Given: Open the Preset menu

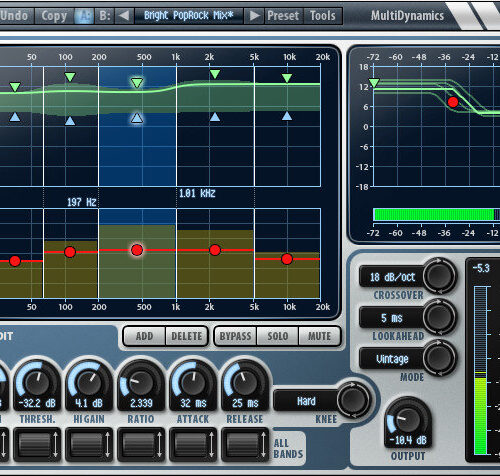Looking at the screenshot, I should coord(283,16).
